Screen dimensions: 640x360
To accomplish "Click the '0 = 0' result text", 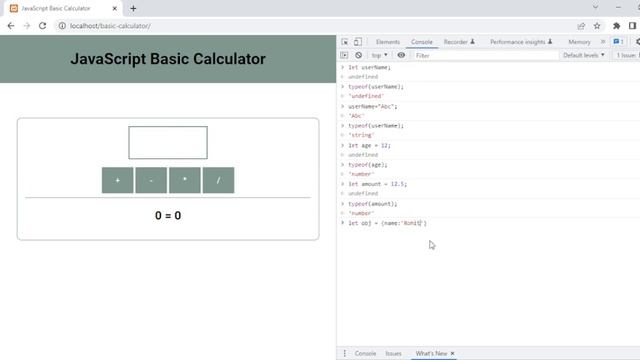I will (168, 216).
